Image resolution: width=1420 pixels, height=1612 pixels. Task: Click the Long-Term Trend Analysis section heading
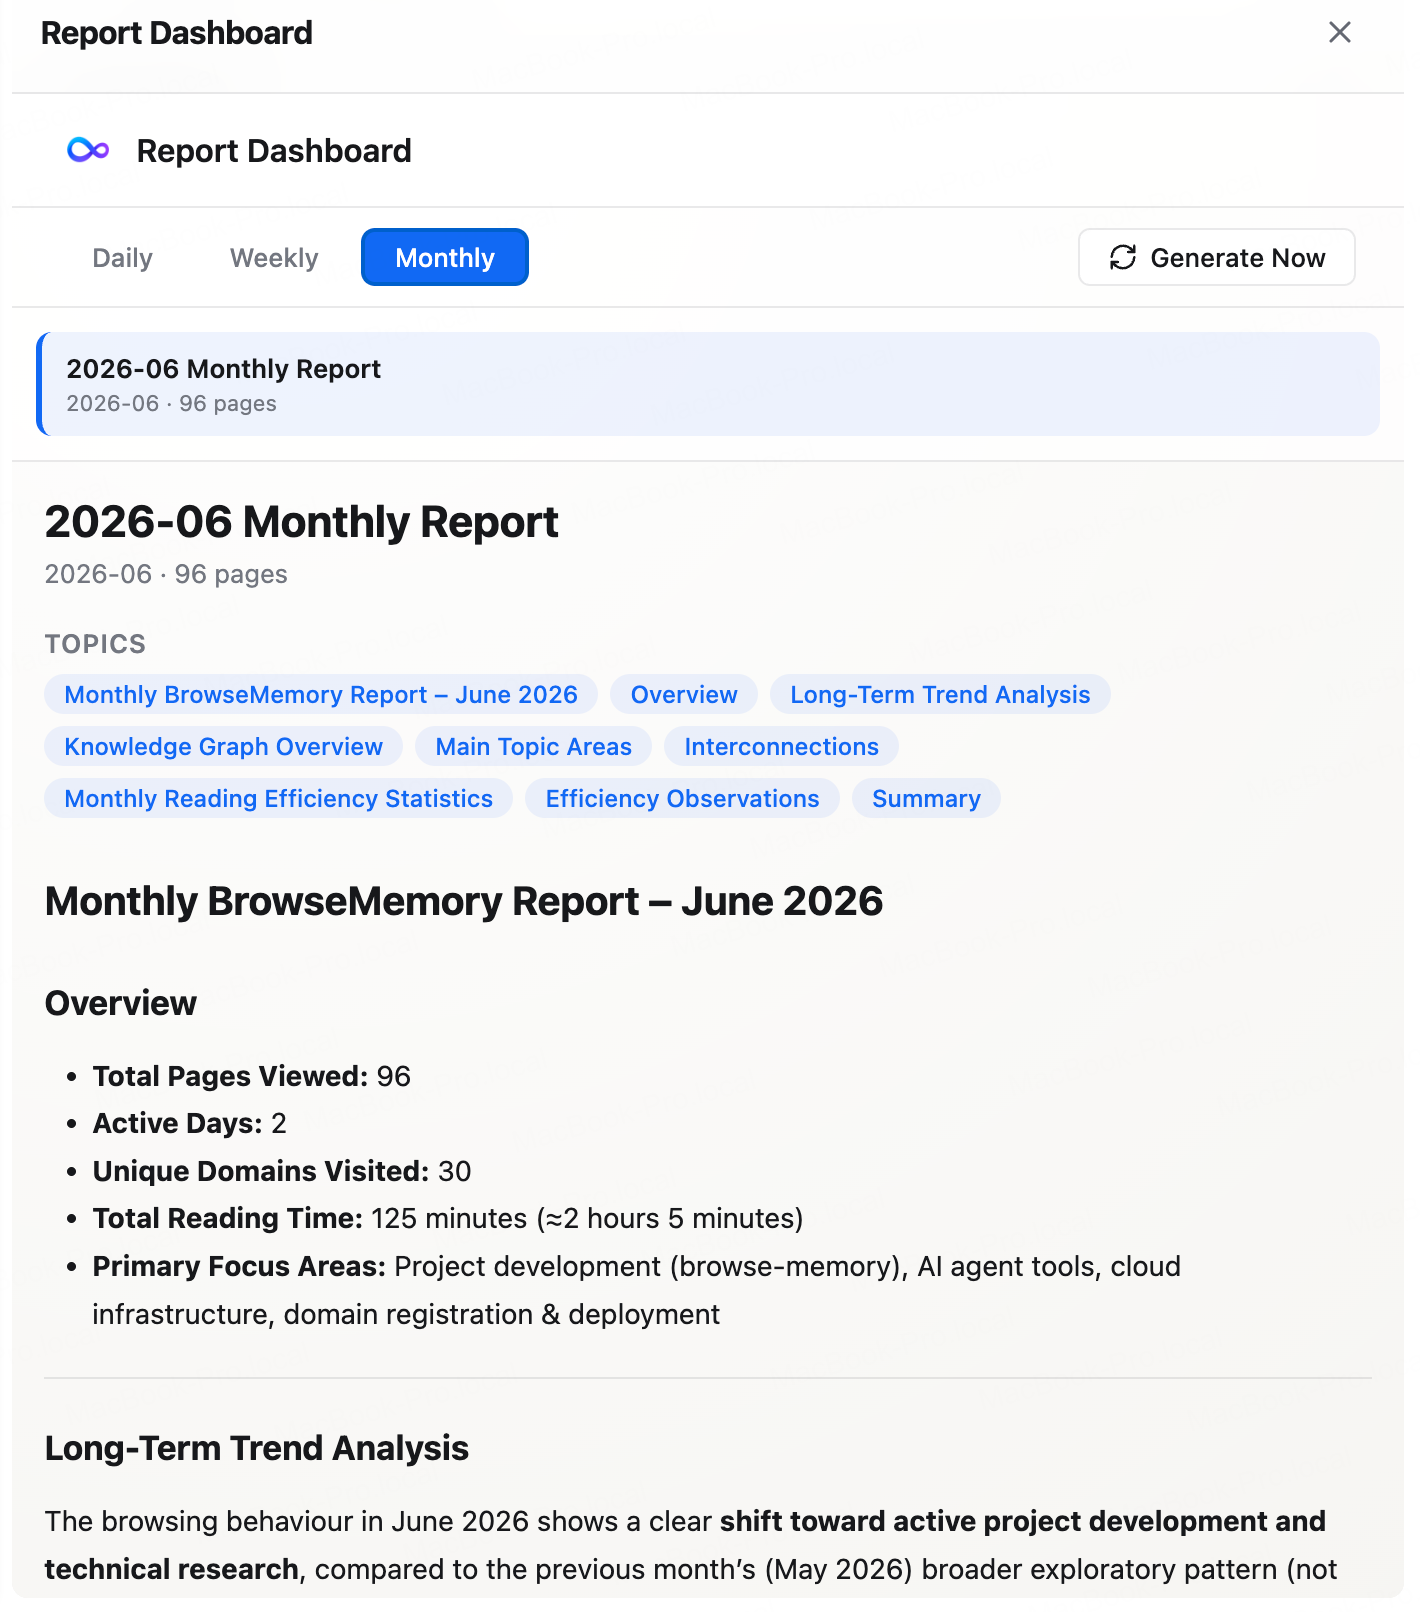(257, 1448)
